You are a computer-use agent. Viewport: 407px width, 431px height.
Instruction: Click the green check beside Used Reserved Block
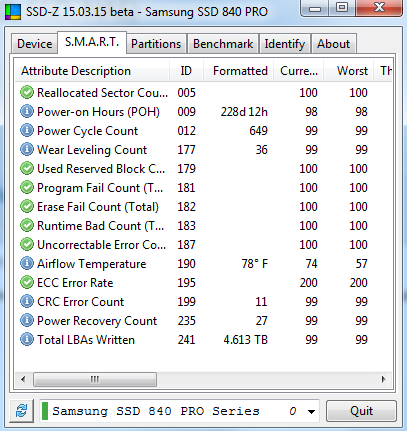(27, 168)
